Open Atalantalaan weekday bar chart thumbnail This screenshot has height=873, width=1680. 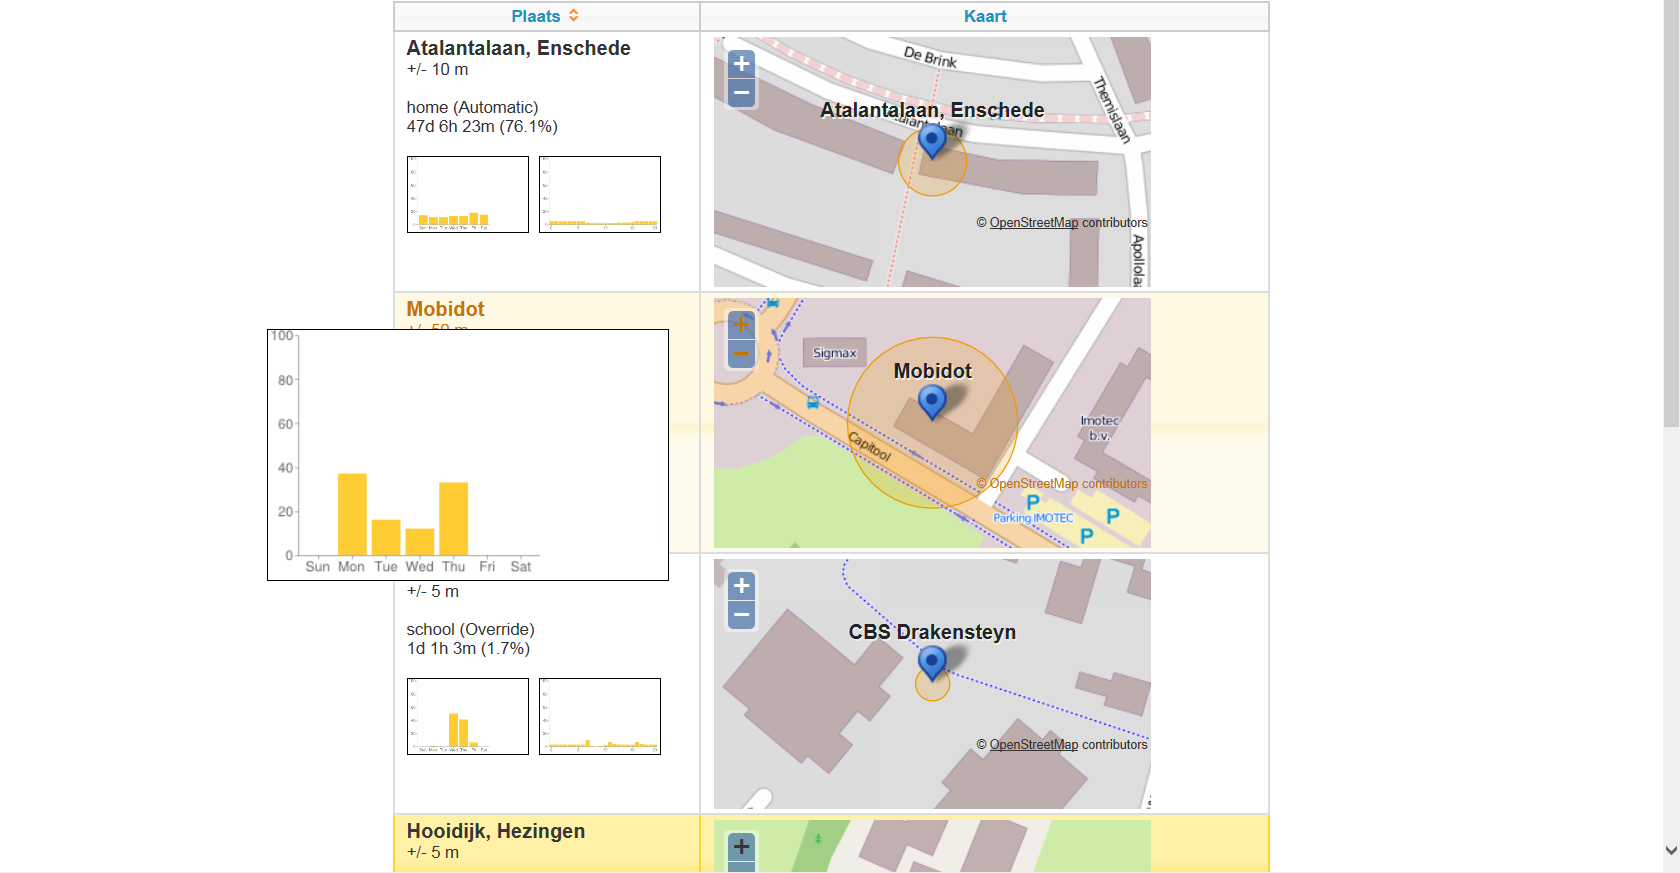pos(468,194)
